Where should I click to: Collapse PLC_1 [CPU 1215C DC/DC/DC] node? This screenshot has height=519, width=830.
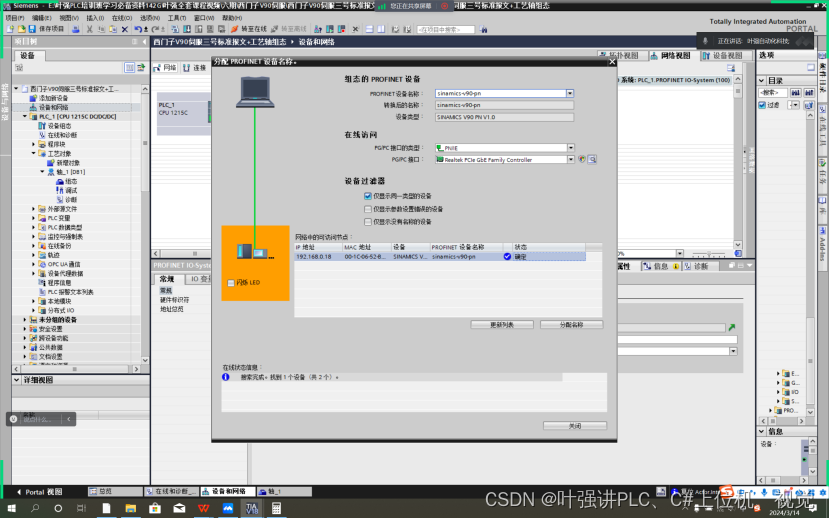pos(24,117)
